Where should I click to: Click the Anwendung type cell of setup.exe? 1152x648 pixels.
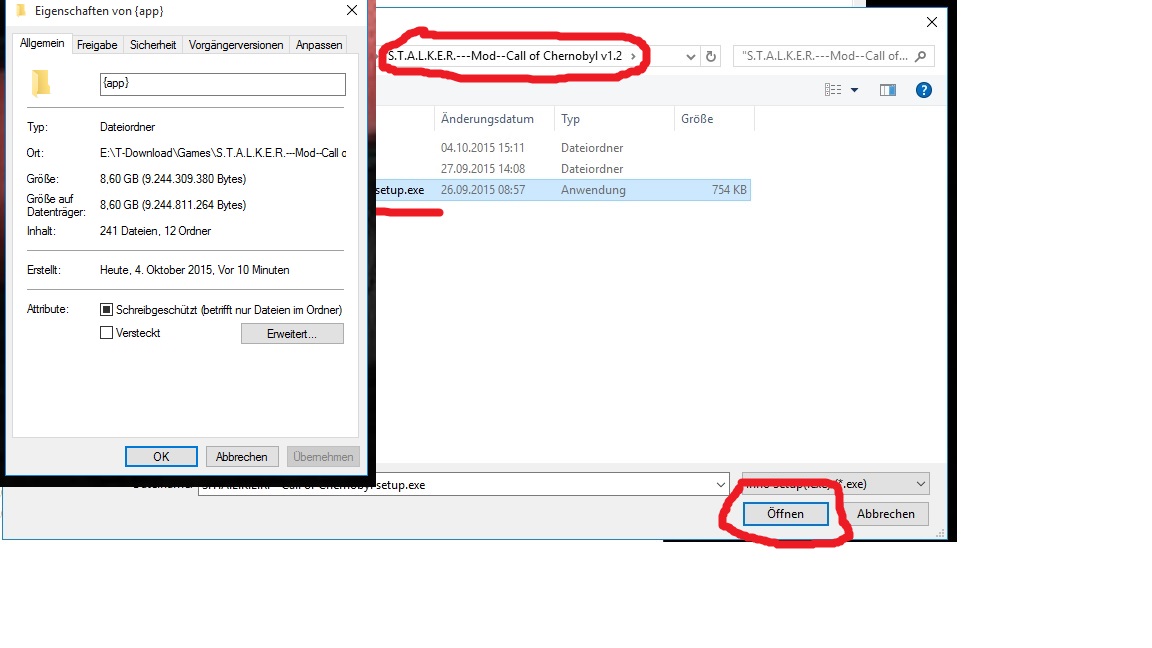pyautogui.click(x=593, y=190)
